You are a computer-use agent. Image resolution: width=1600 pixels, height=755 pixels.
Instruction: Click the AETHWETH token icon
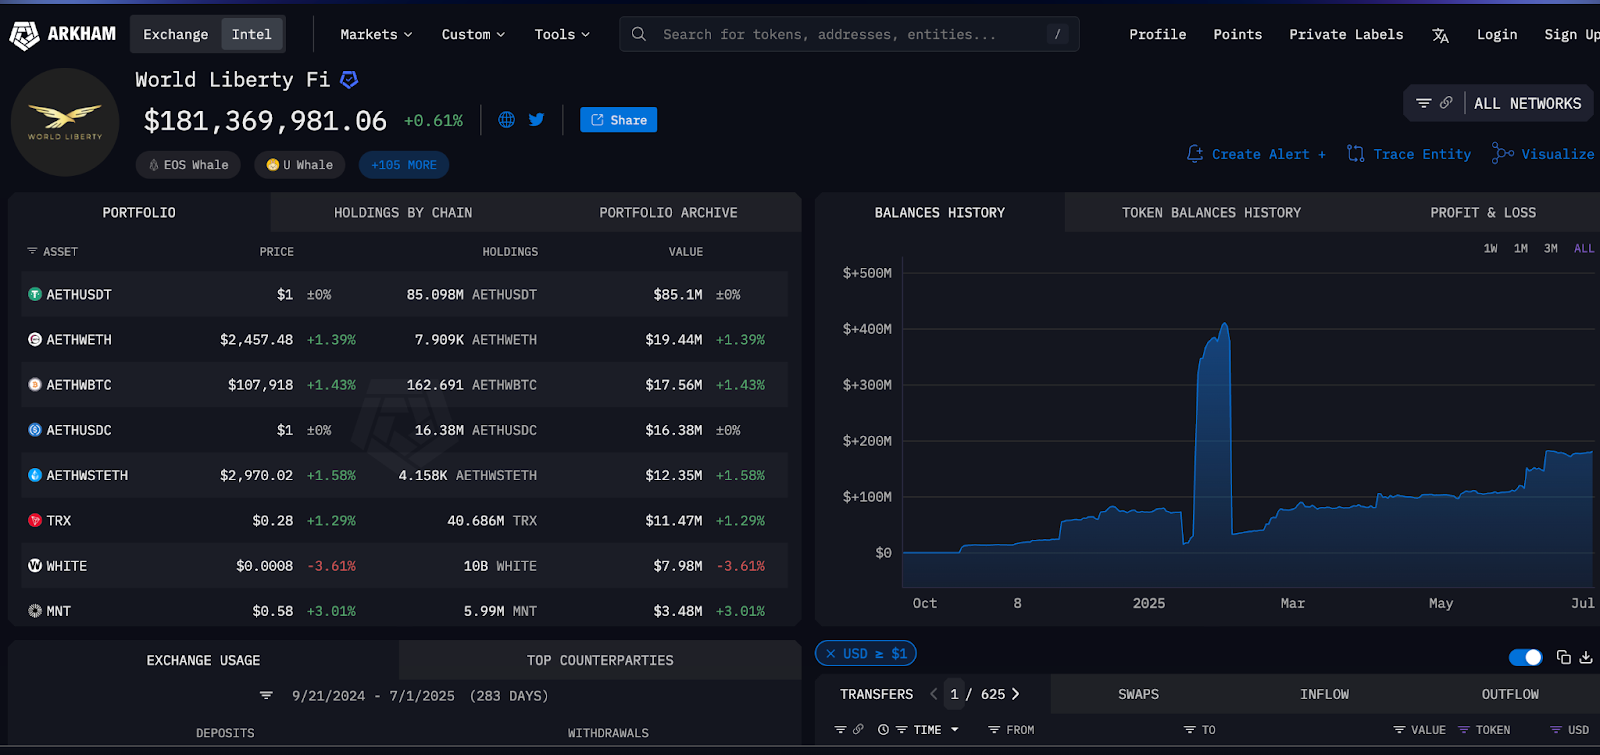click(35, 340)
